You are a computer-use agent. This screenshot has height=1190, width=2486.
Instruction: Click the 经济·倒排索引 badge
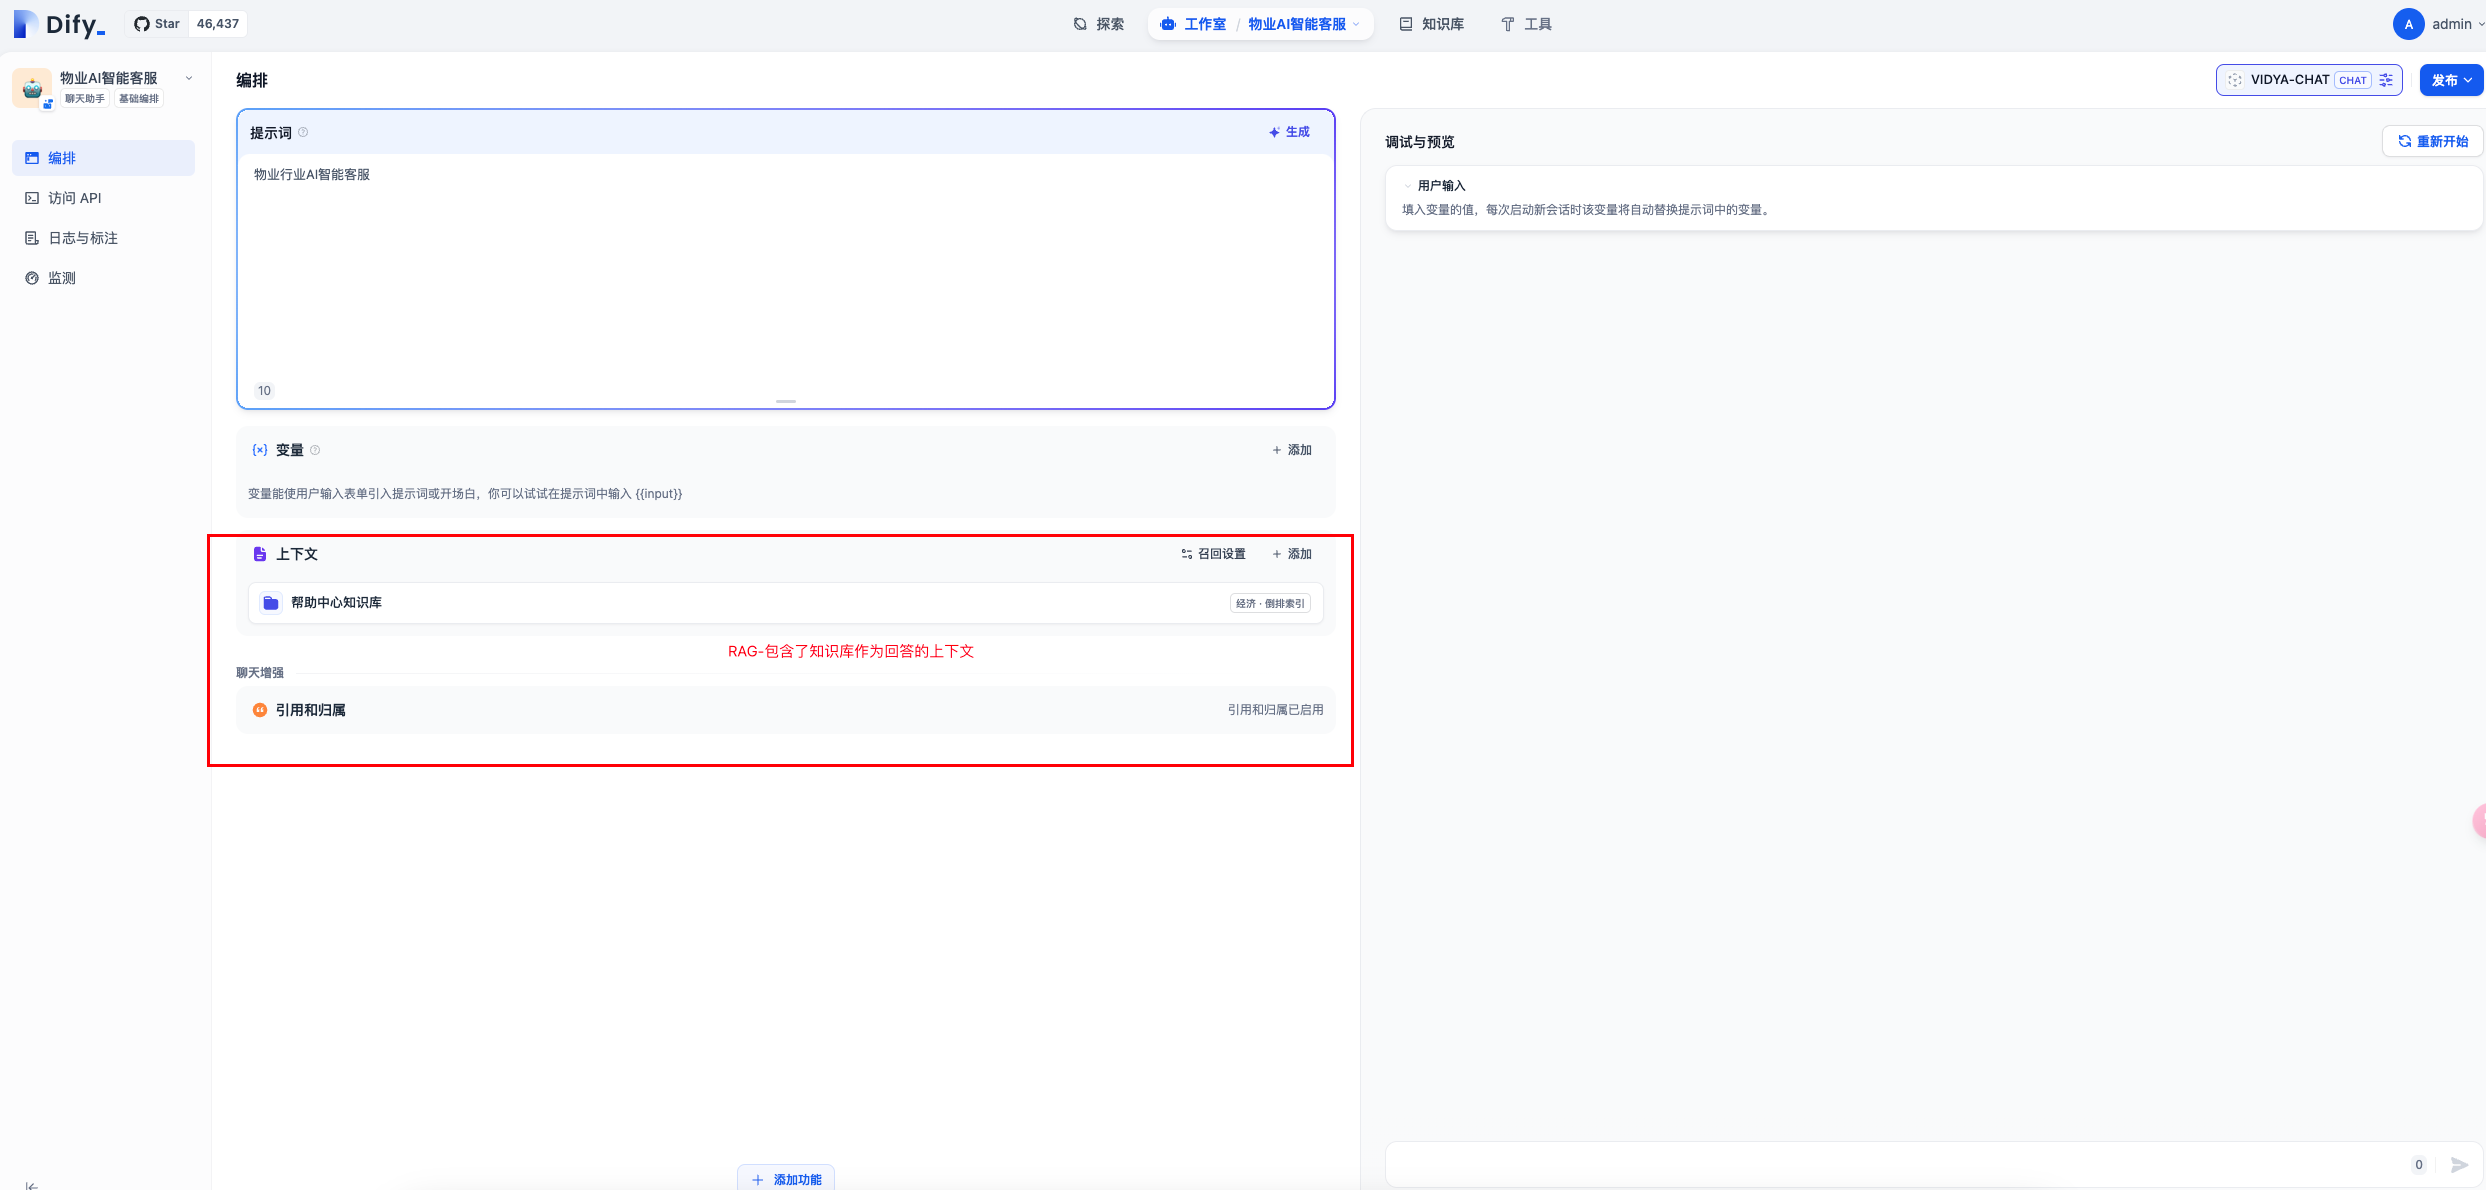tap(1270, 603)
